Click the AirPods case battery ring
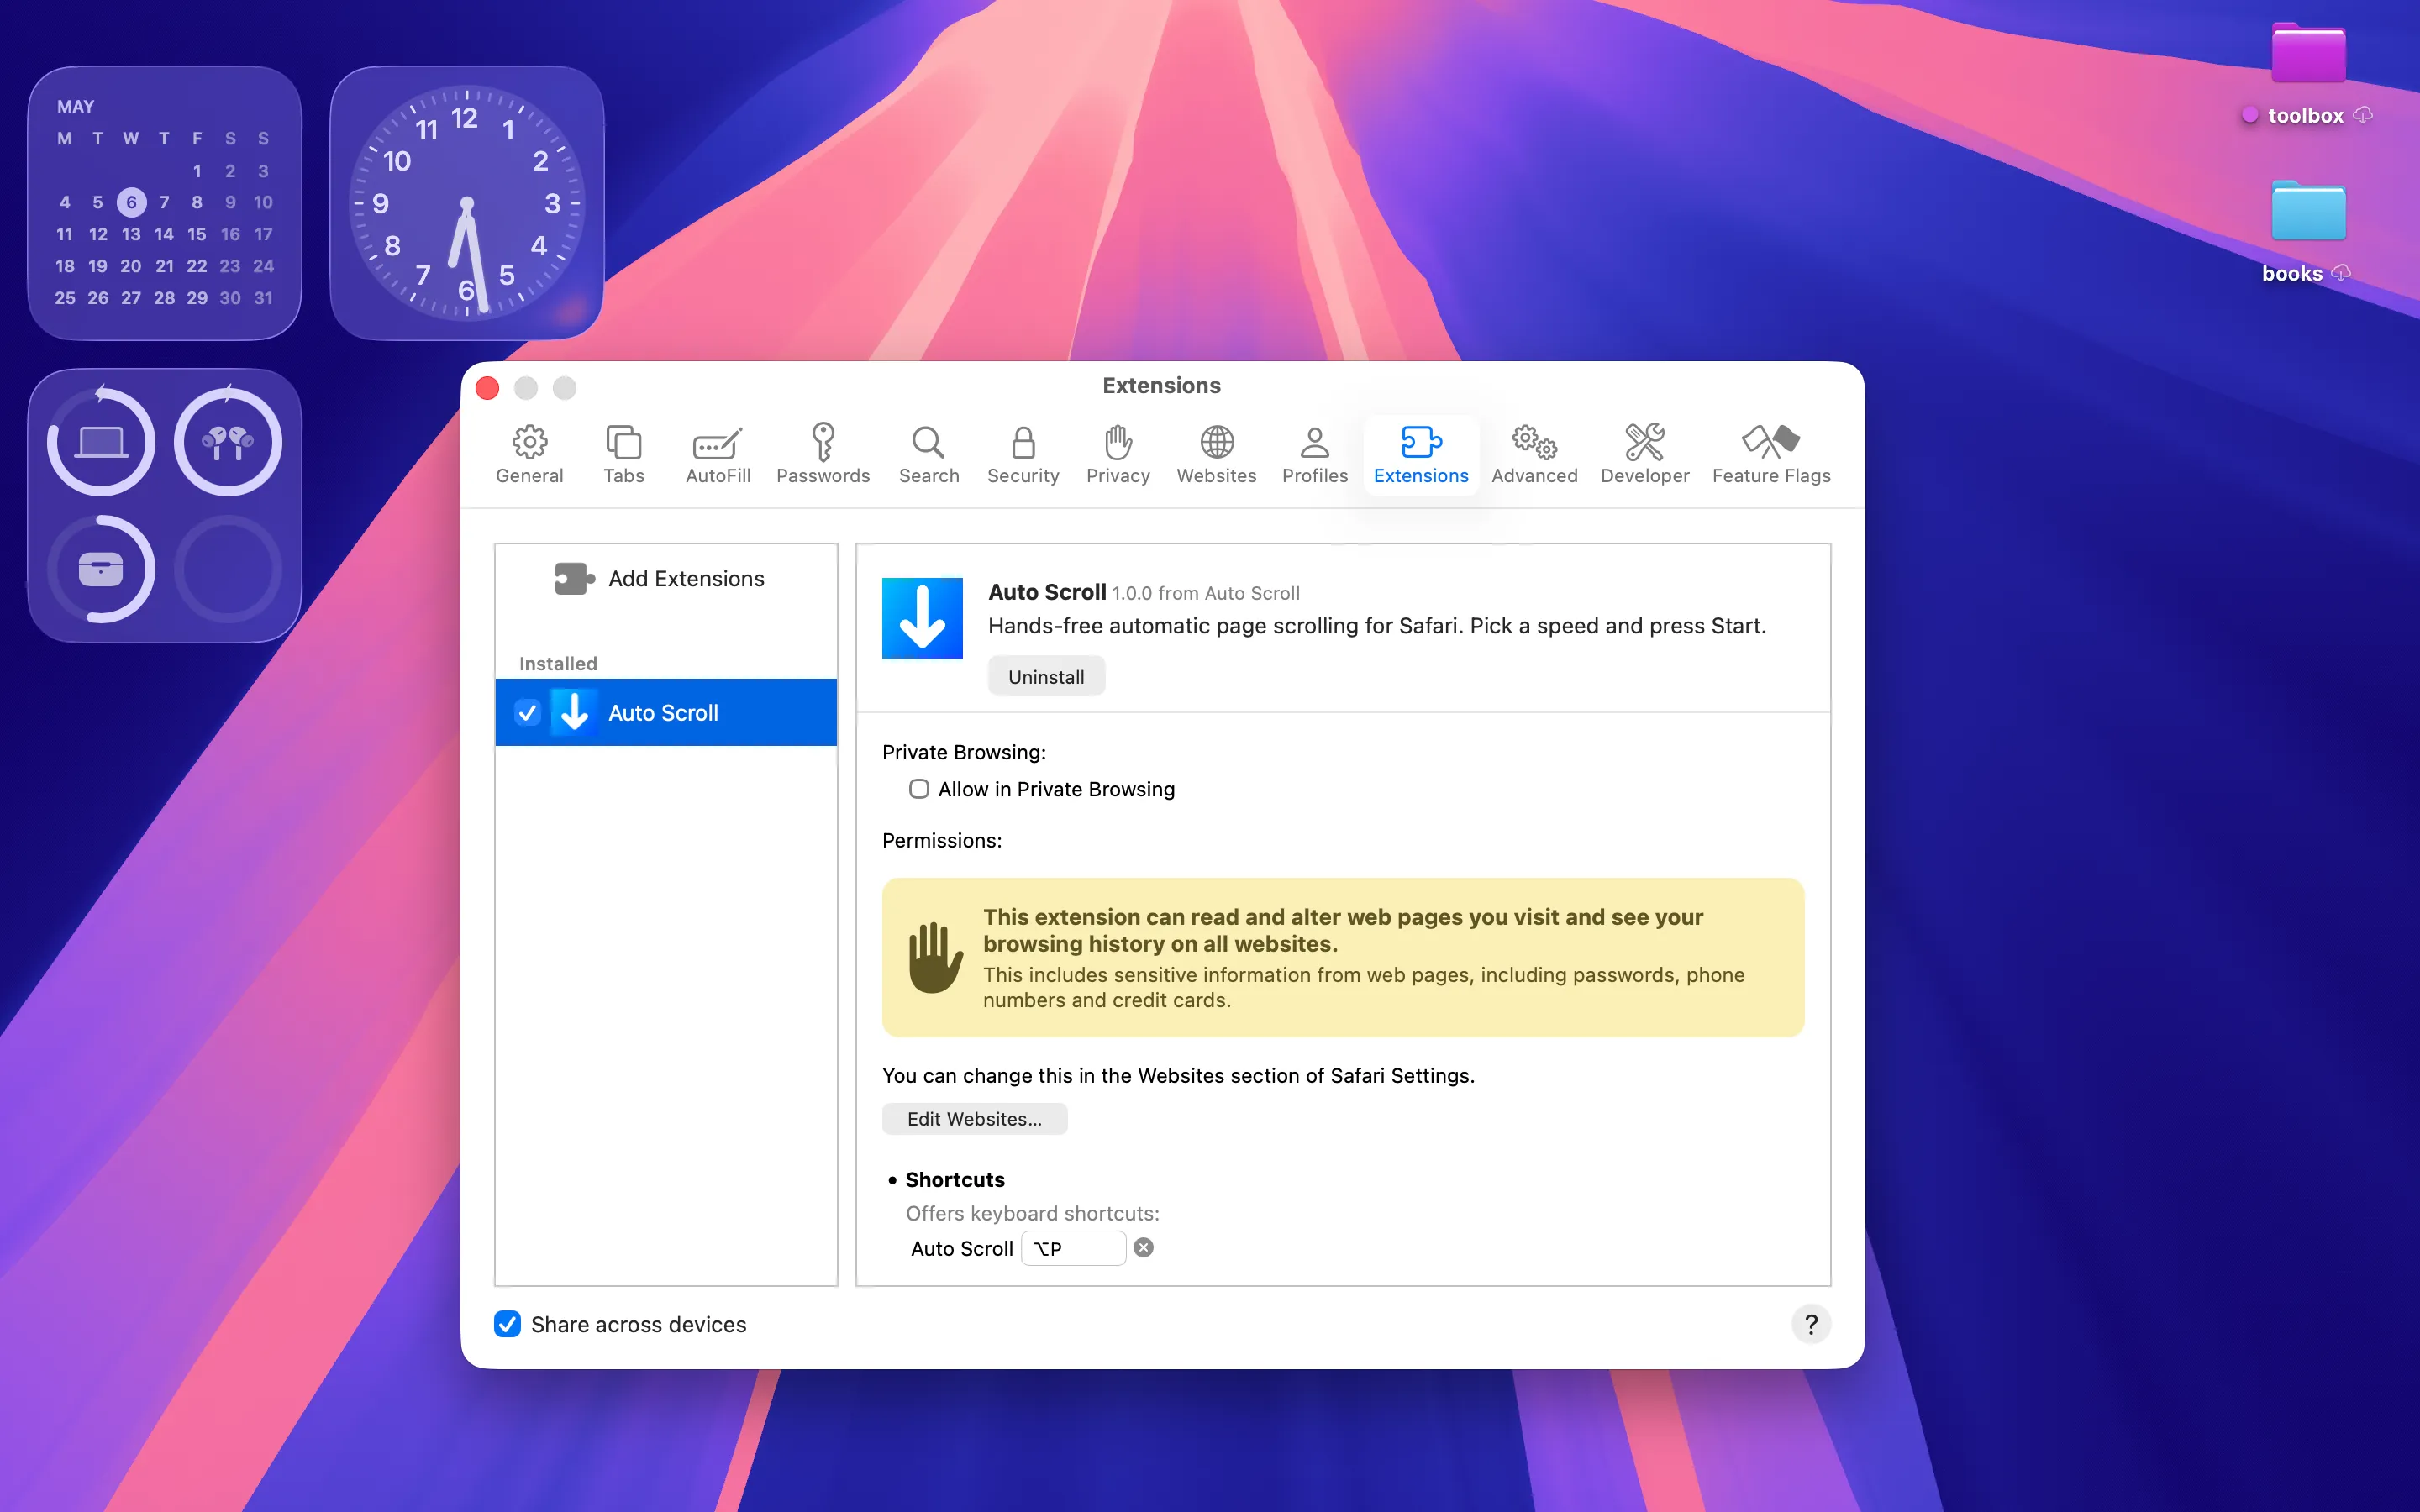 [x=101, y=569]
